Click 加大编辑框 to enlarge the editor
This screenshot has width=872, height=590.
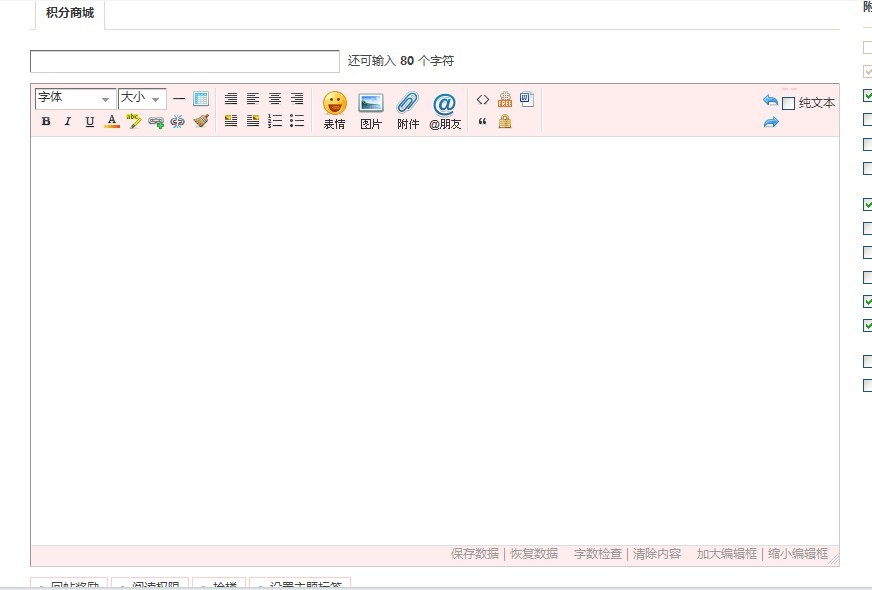727,554
